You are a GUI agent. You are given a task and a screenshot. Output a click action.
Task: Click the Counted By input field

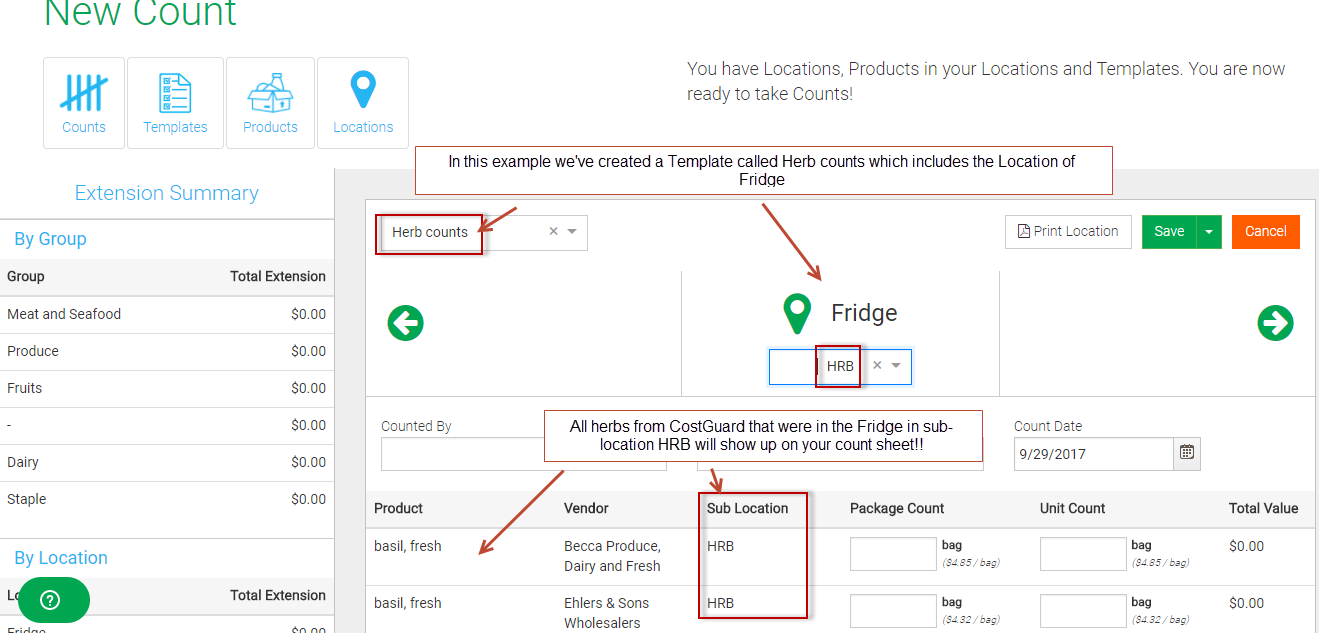[x=460, y=454]
